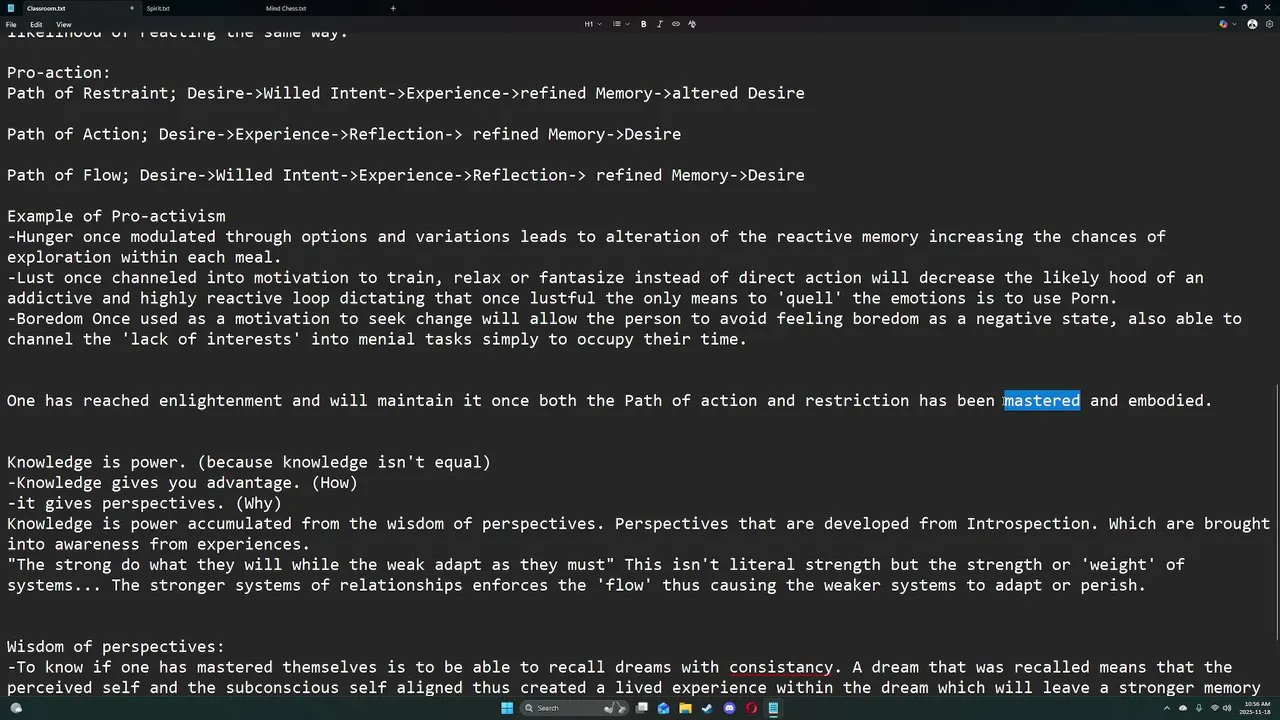This screenshot has width=1280, height=720.
Task: Click the Notepad app icon in title bar
Action: coord(11,8)
